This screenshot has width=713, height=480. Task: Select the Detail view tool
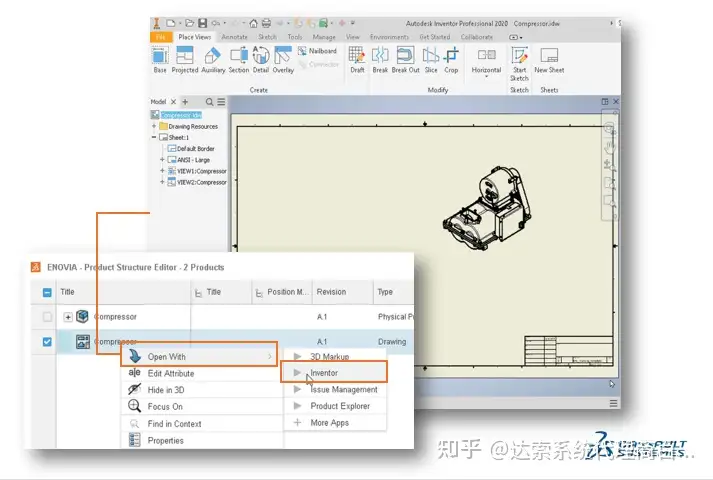tap(261, 60)
